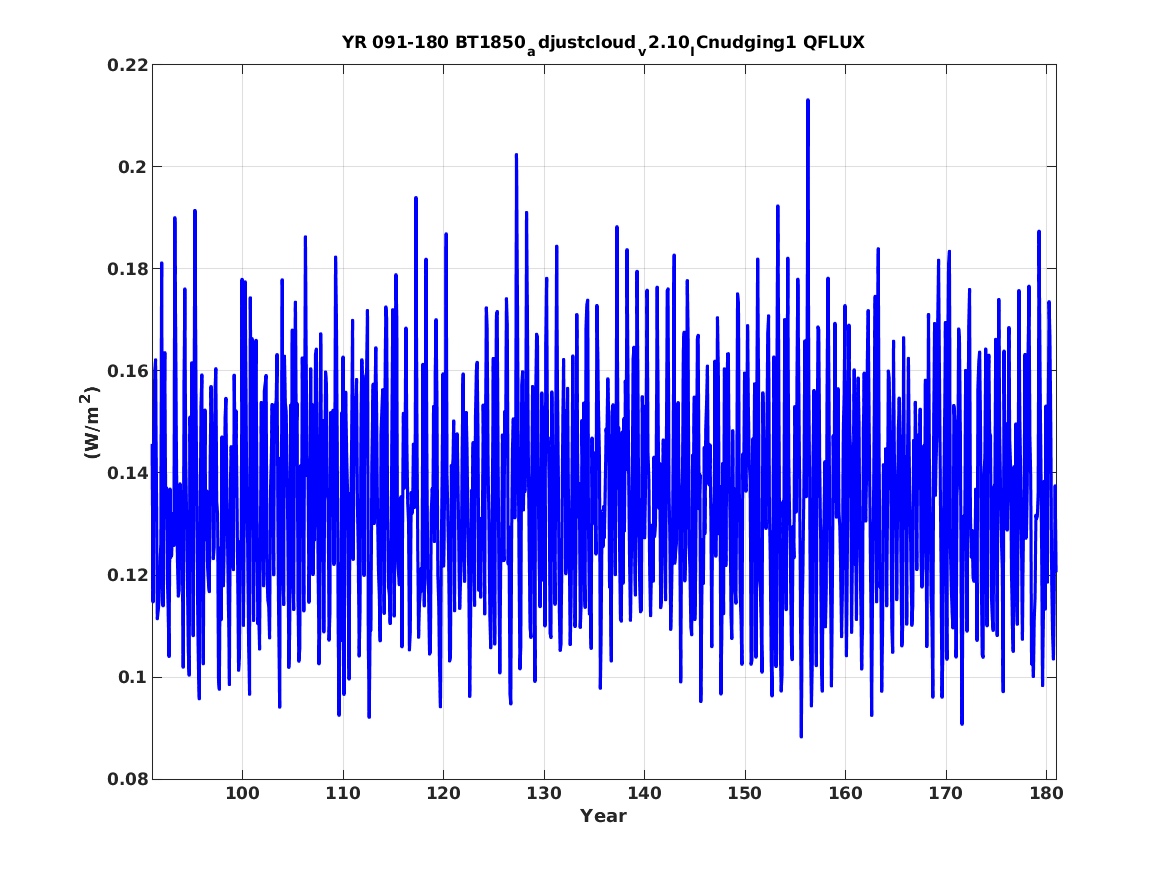Screen dimensions: 1167x875
Task: Click the y-axis tick label '0.18'
Action: 127,269
